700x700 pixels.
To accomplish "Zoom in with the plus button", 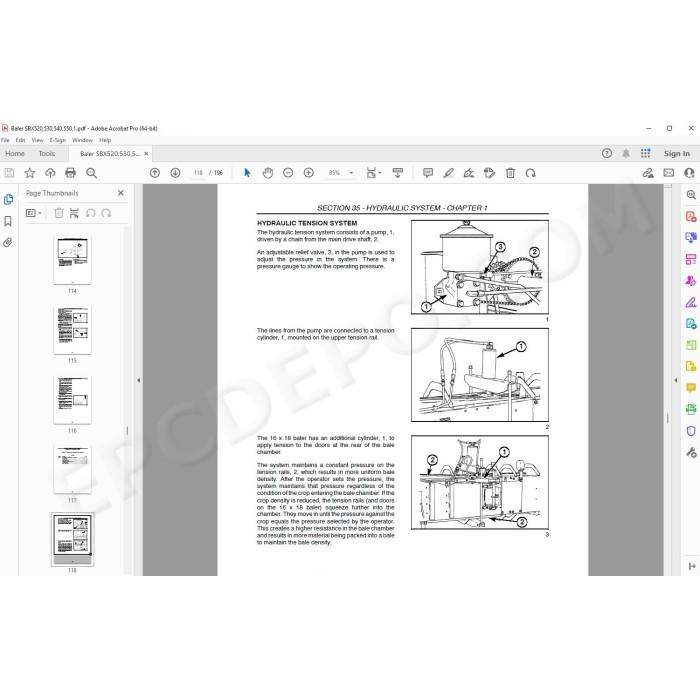I will click(308, 173).
